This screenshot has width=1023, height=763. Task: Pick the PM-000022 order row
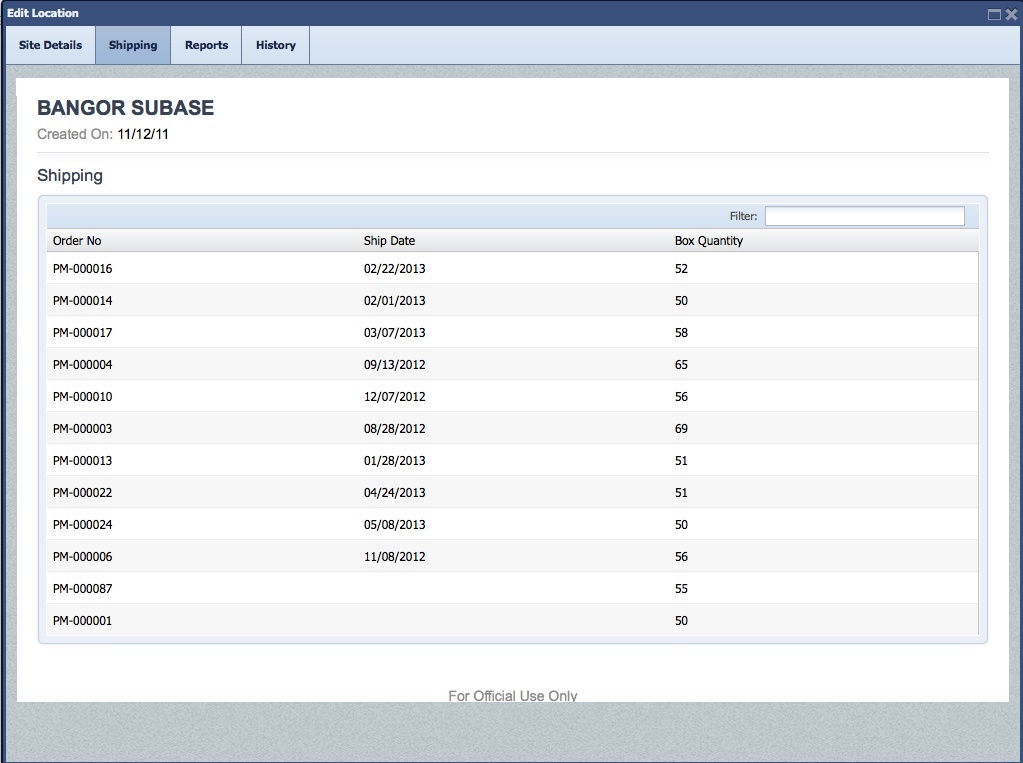coord(83,493)
